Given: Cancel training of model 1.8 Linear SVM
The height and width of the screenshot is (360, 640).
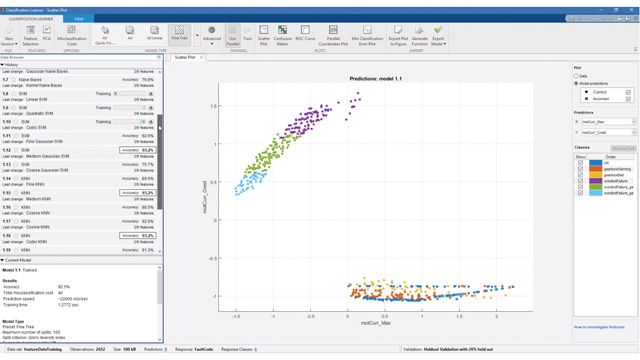Looking at the screenshot, I should (x=151, y=94).
